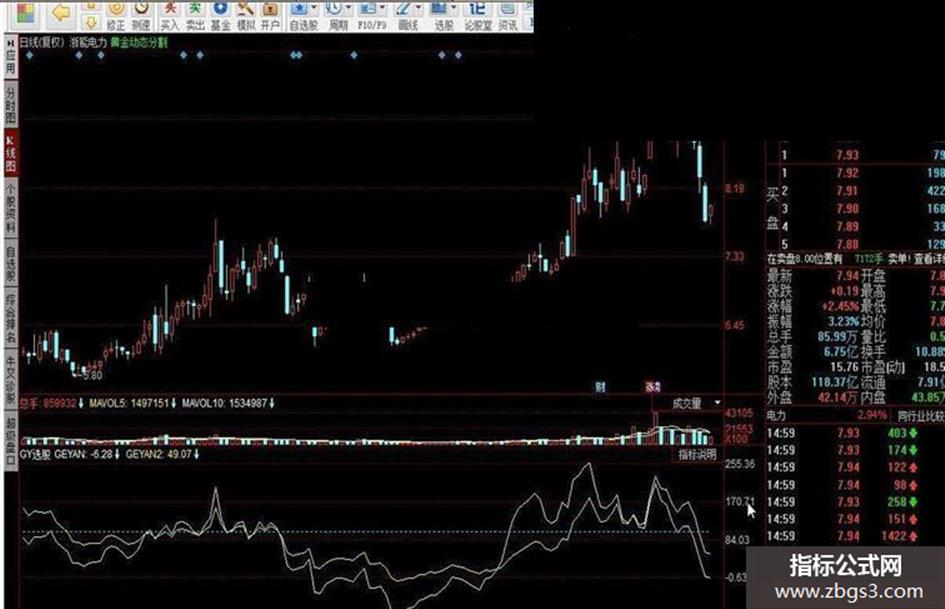Viewport: 945px width, 609px height.
Task: Switch to the 分时图 sidebar tab
Action: click(11, 104)
